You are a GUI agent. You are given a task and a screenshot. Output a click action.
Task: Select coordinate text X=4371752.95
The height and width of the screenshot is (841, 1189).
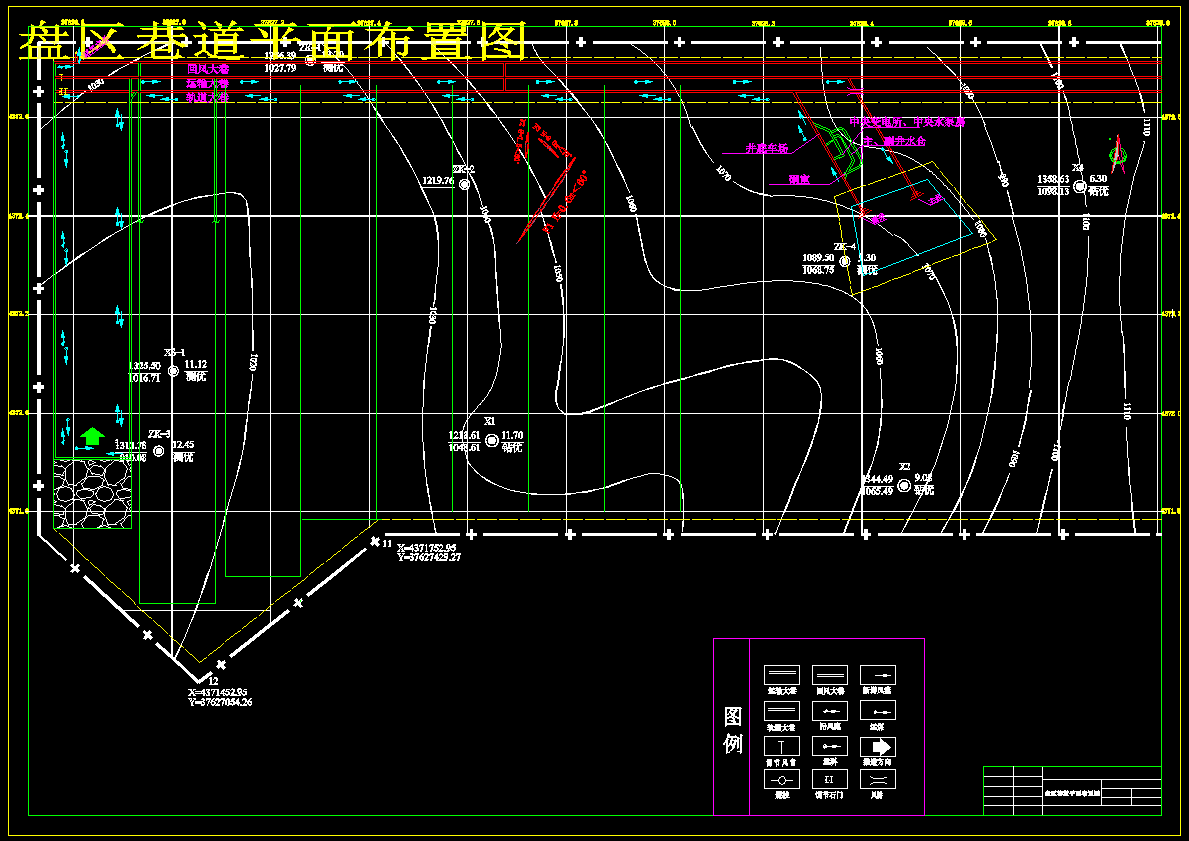point(427,548)
